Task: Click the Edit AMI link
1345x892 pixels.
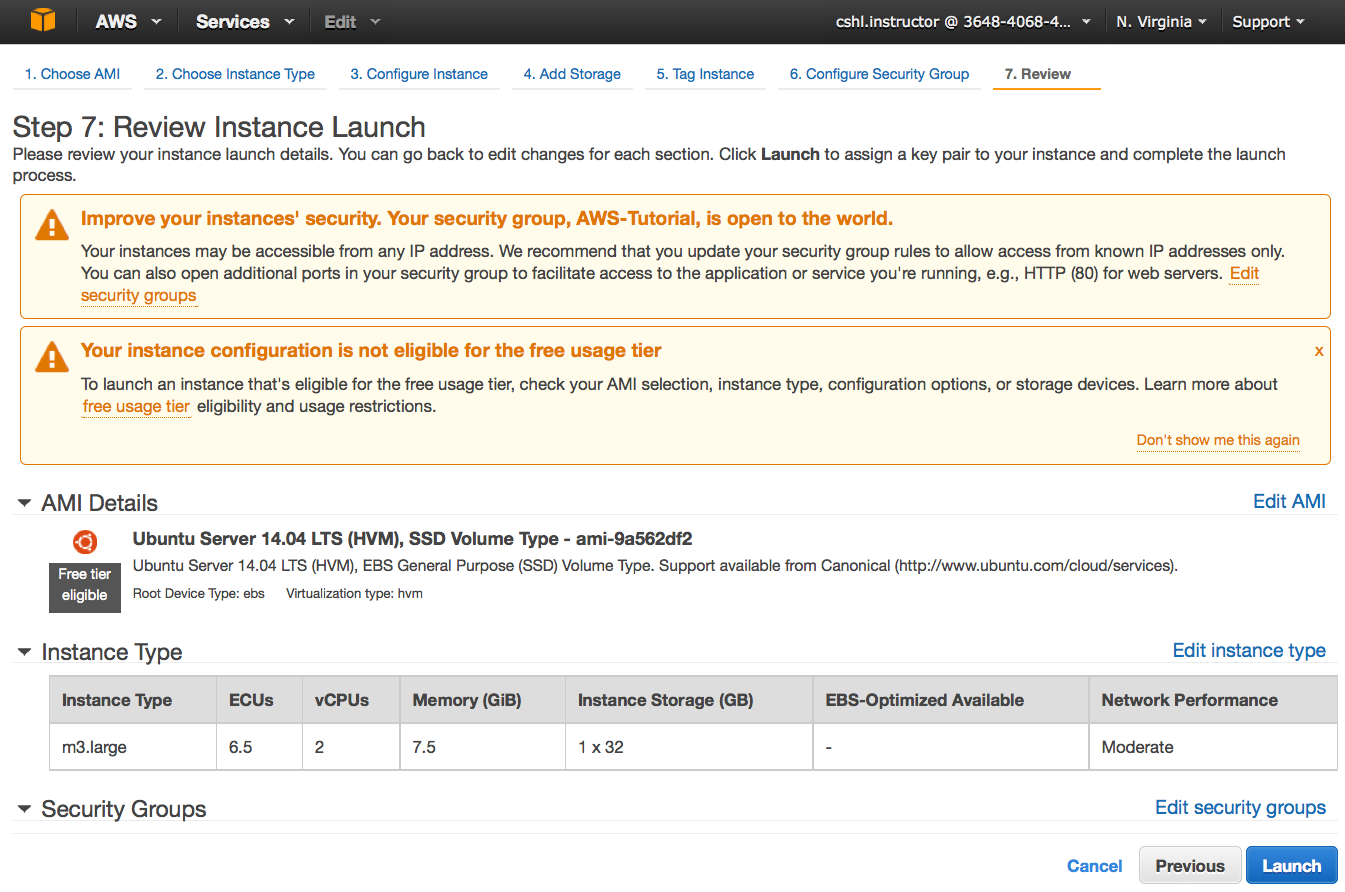Action: 1289,501
